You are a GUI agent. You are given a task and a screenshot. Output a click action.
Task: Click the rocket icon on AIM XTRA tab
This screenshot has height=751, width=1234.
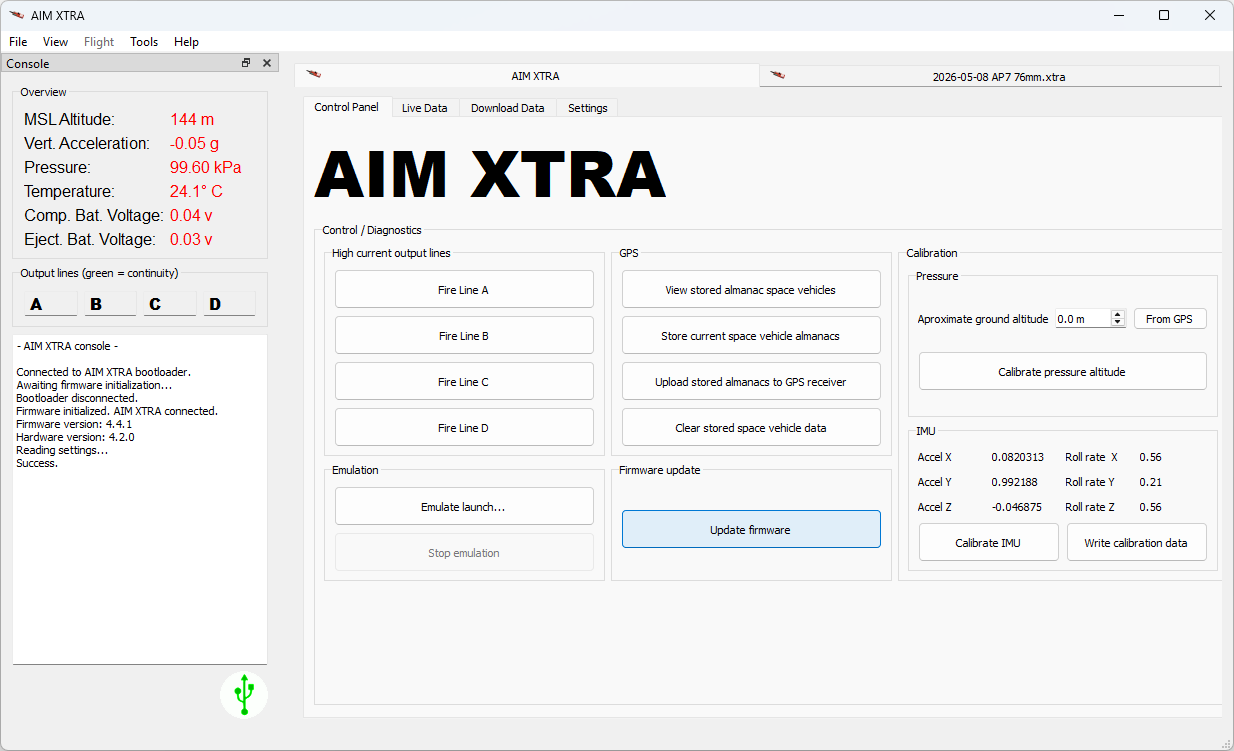[x=313, y=75]
